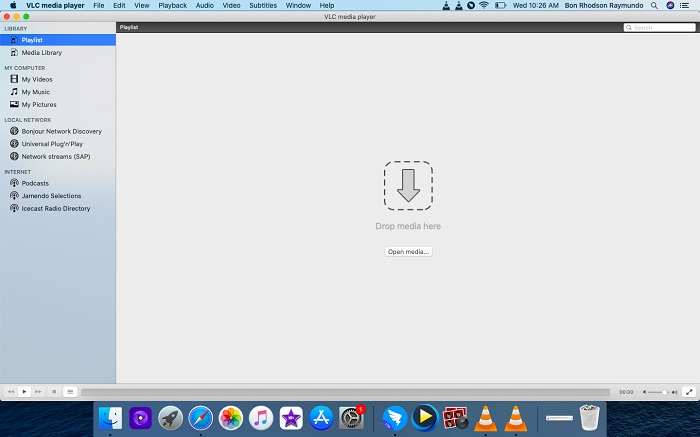This screenshot has width=700, height=437.
Task: Open the Playback menu
Action: click(172, 5)
